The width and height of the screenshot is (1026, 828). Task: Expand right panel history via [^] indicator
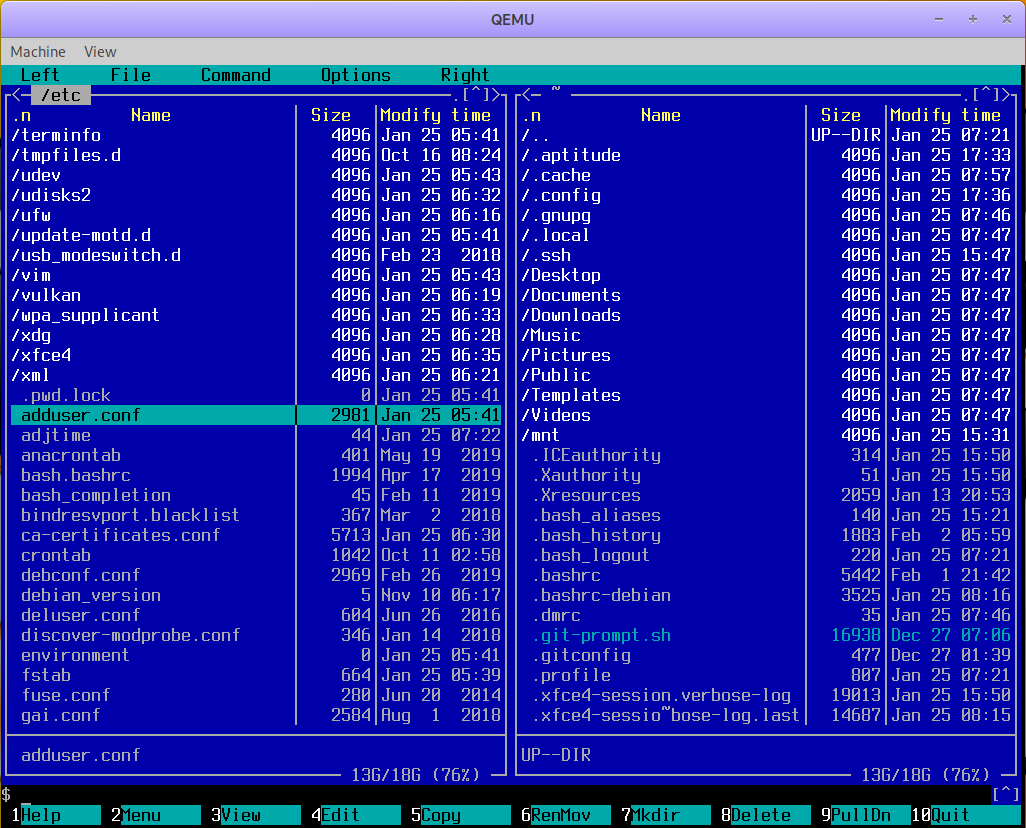click(985, 95)
